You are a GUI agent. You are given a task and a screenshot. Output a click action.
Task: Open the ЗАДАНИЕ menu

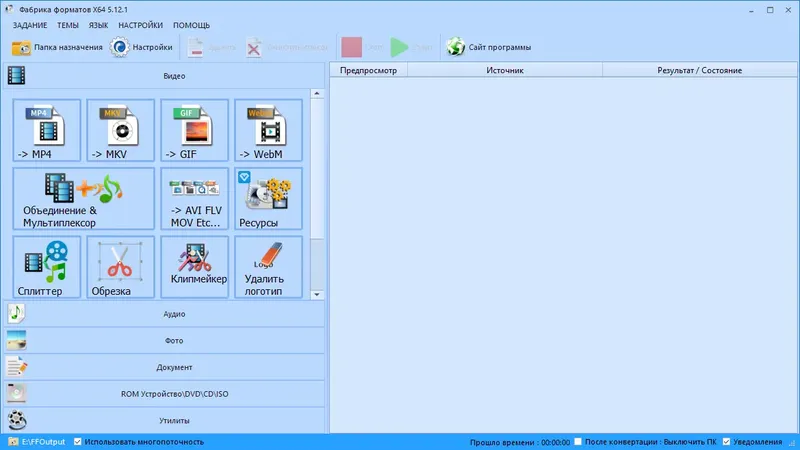click(x=30, y=25)
